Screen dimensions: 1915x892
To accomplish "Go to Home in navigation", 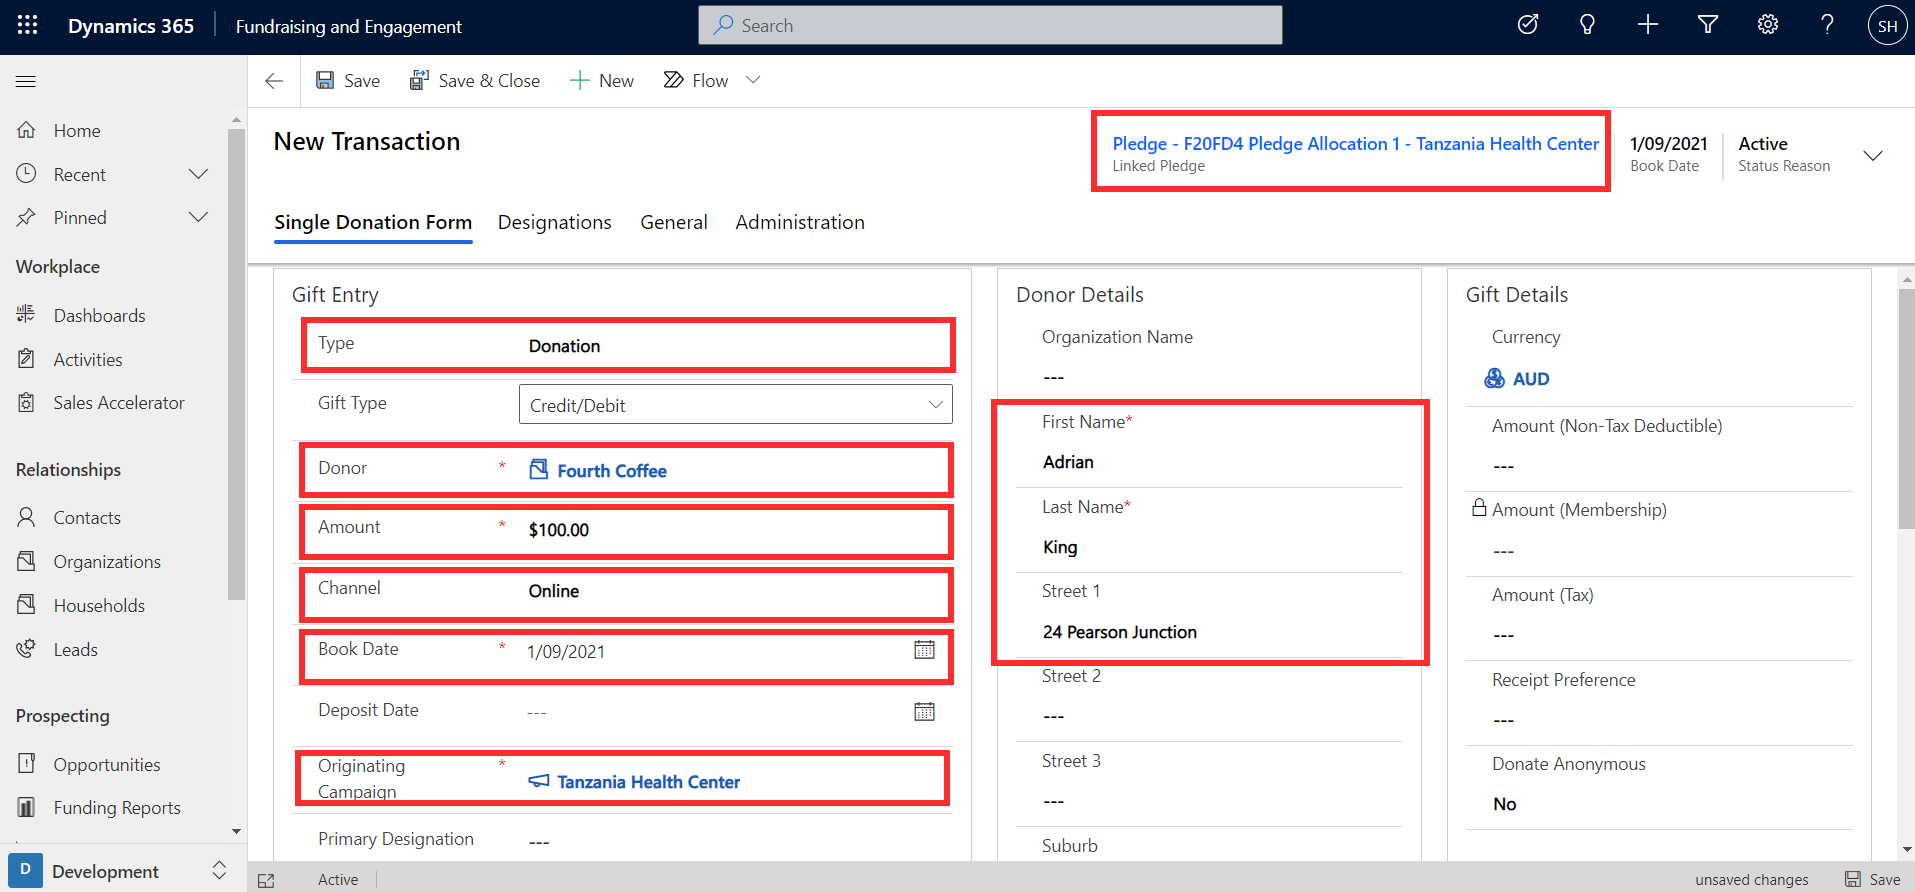I will click(x=77, y=131).
